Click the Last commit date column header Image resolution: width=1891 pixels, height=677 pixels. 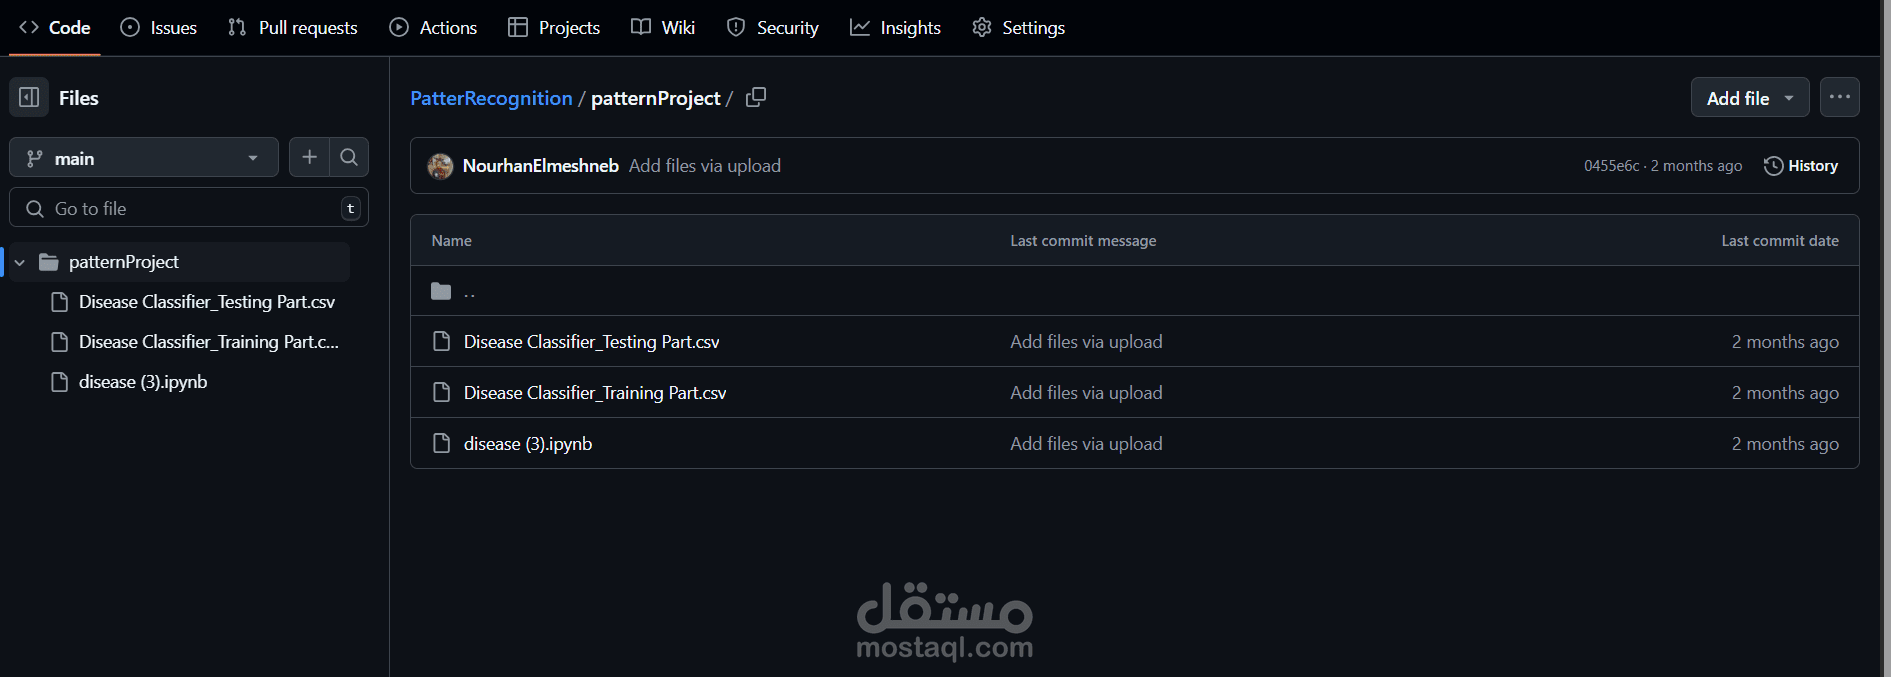pyautogui.click(x=1780, y=241)
